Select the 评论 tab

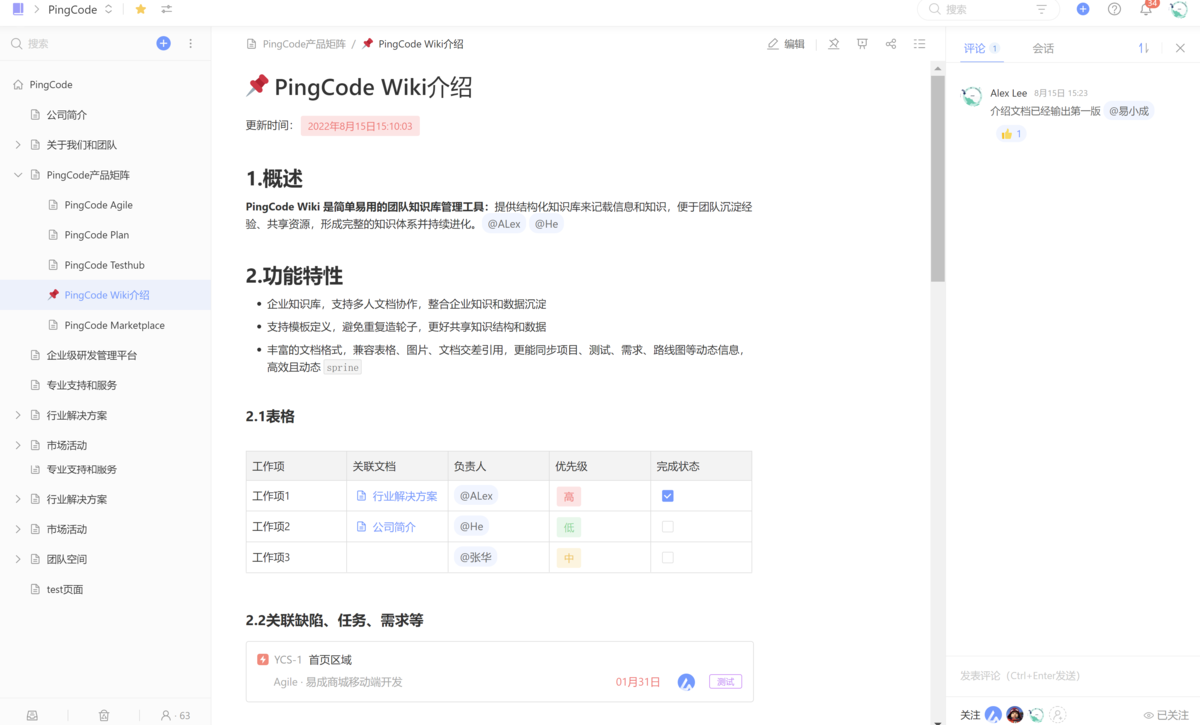[x=975, y=47]
